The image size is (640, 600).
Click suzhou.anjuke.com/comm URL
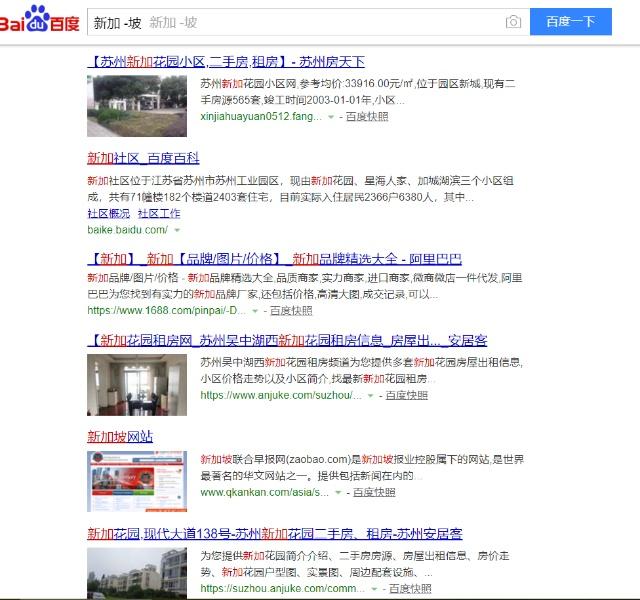click(x=282, y=589)
